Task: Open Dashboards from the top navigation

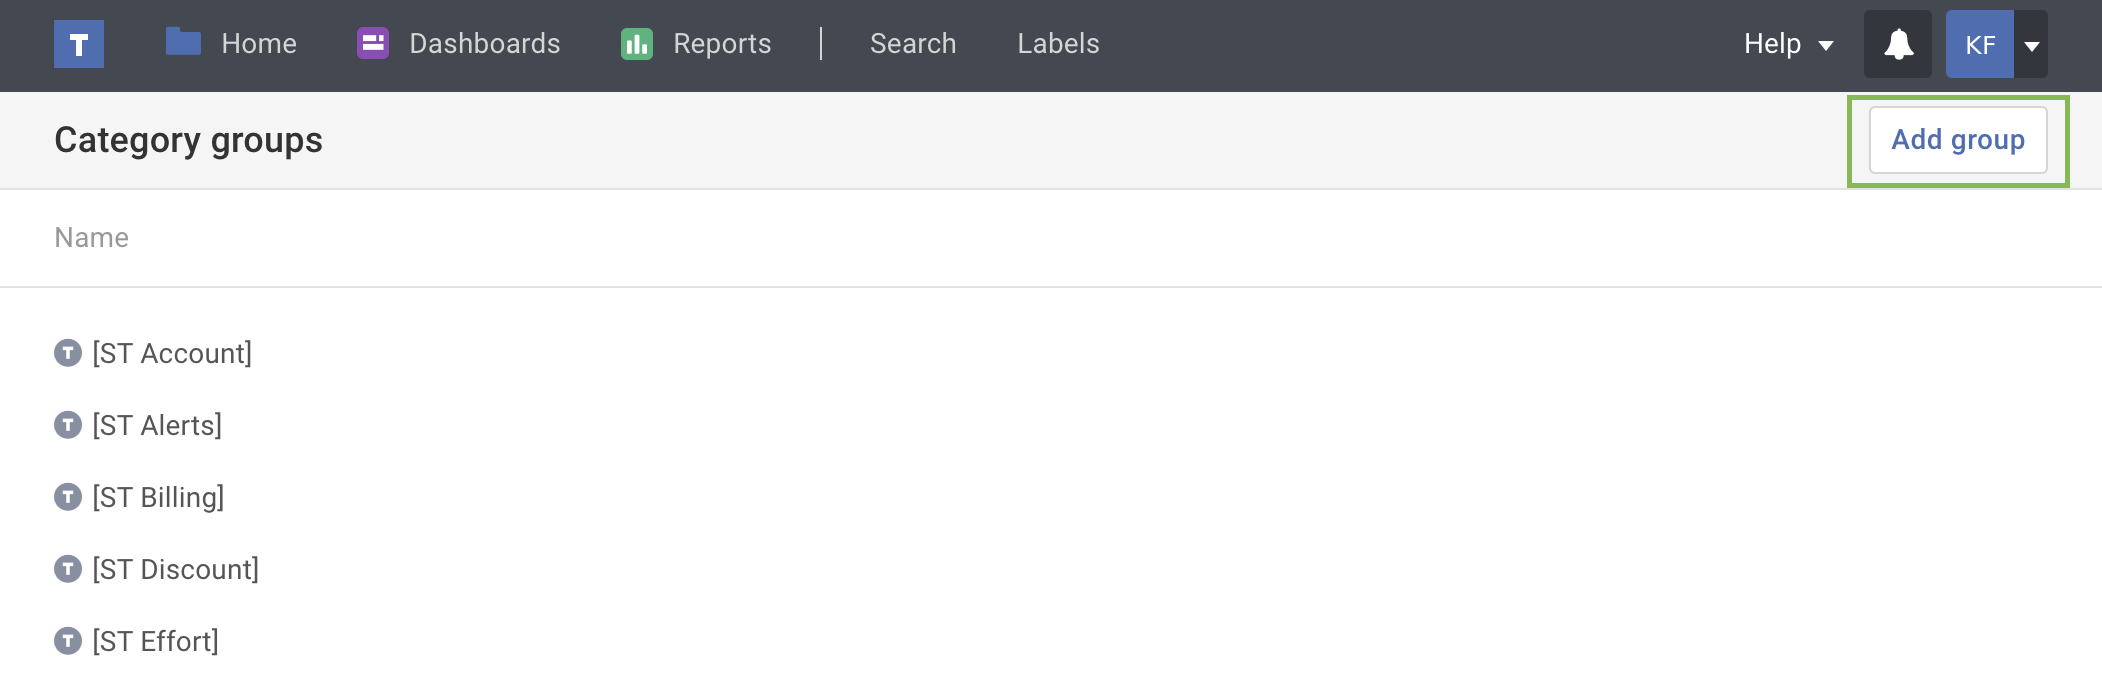Action: point(484,44)
